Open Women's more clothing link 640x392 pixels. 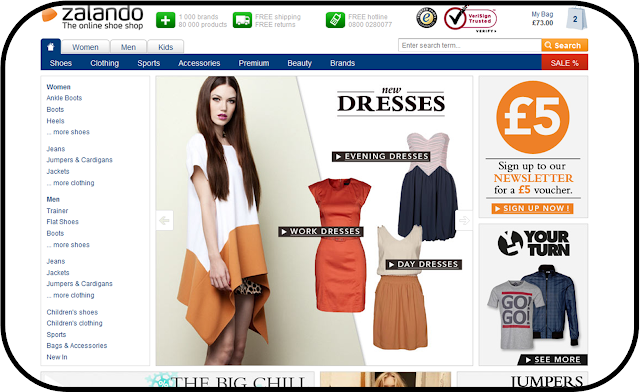click(x=70, y=183)
